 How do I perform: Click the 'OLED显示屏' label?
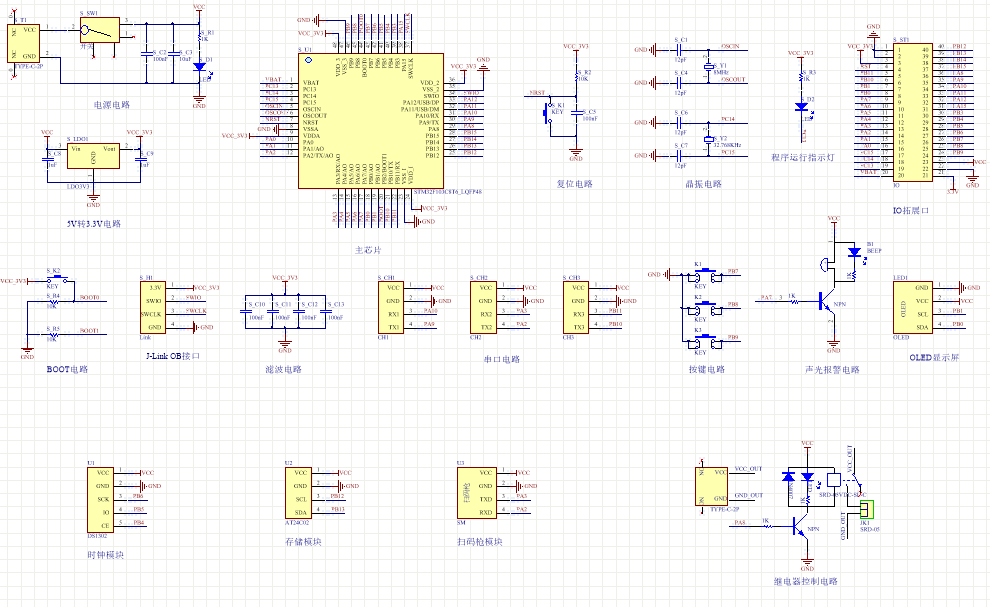click(x=934, y=358)
